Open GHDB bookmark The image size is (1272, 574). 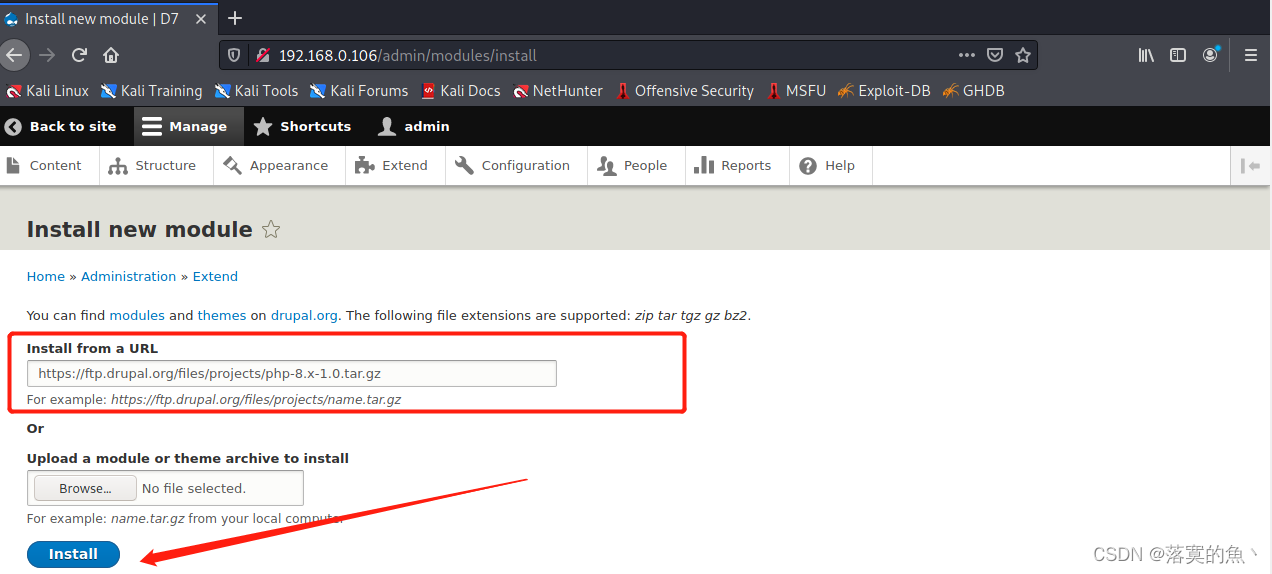coord(973,90)
